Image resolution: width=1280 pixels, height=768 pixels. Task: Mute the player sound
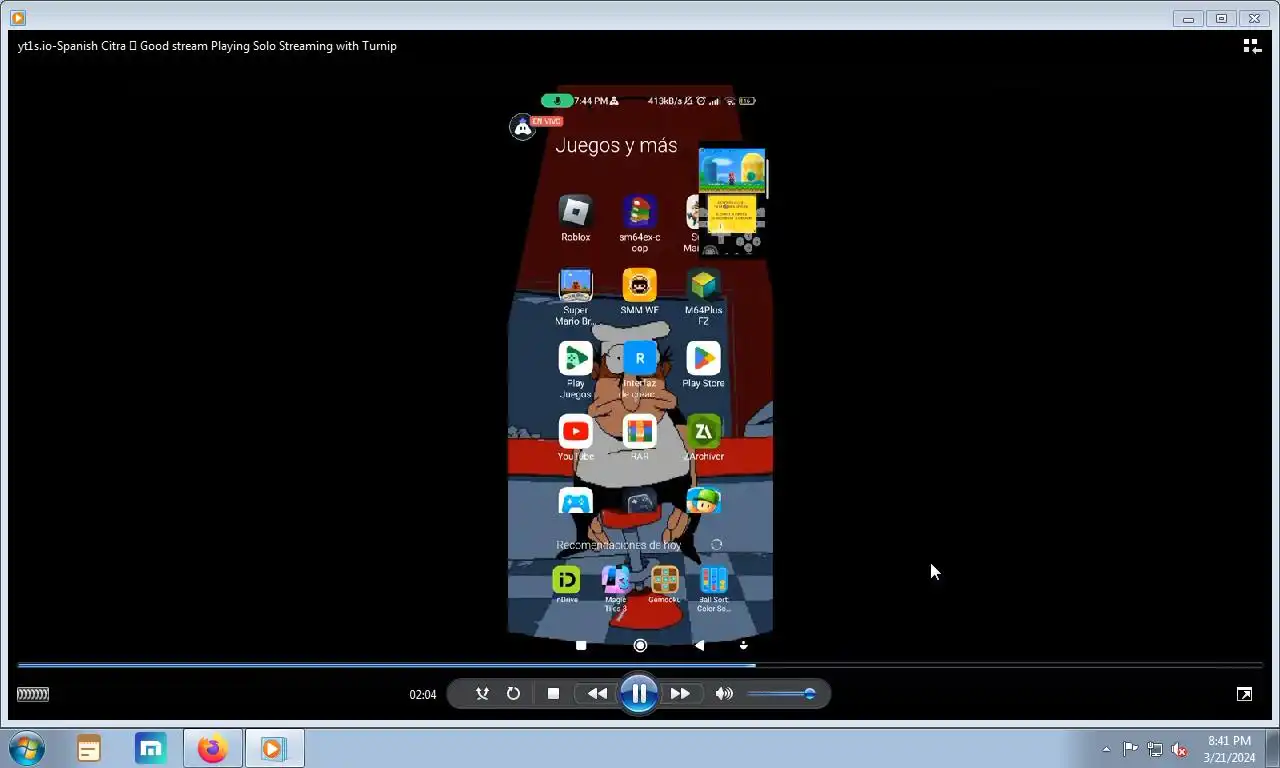pyautogui.click(x=724, y=694)
